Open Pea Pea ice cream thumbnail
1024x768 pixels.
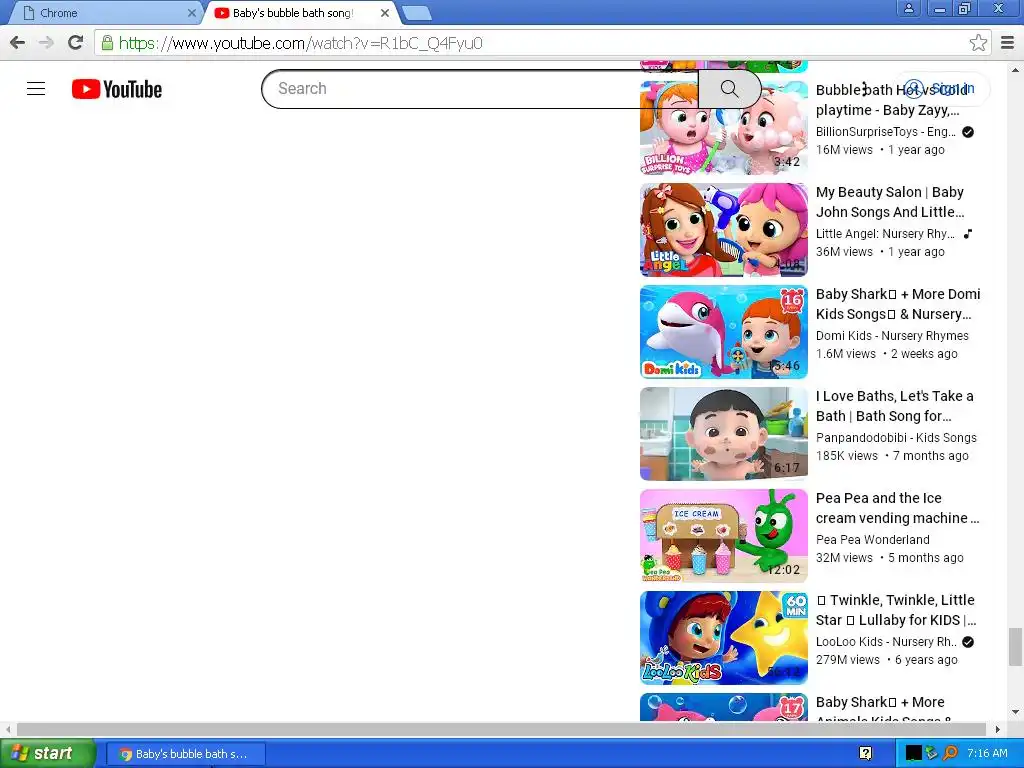tap(724, 536)
